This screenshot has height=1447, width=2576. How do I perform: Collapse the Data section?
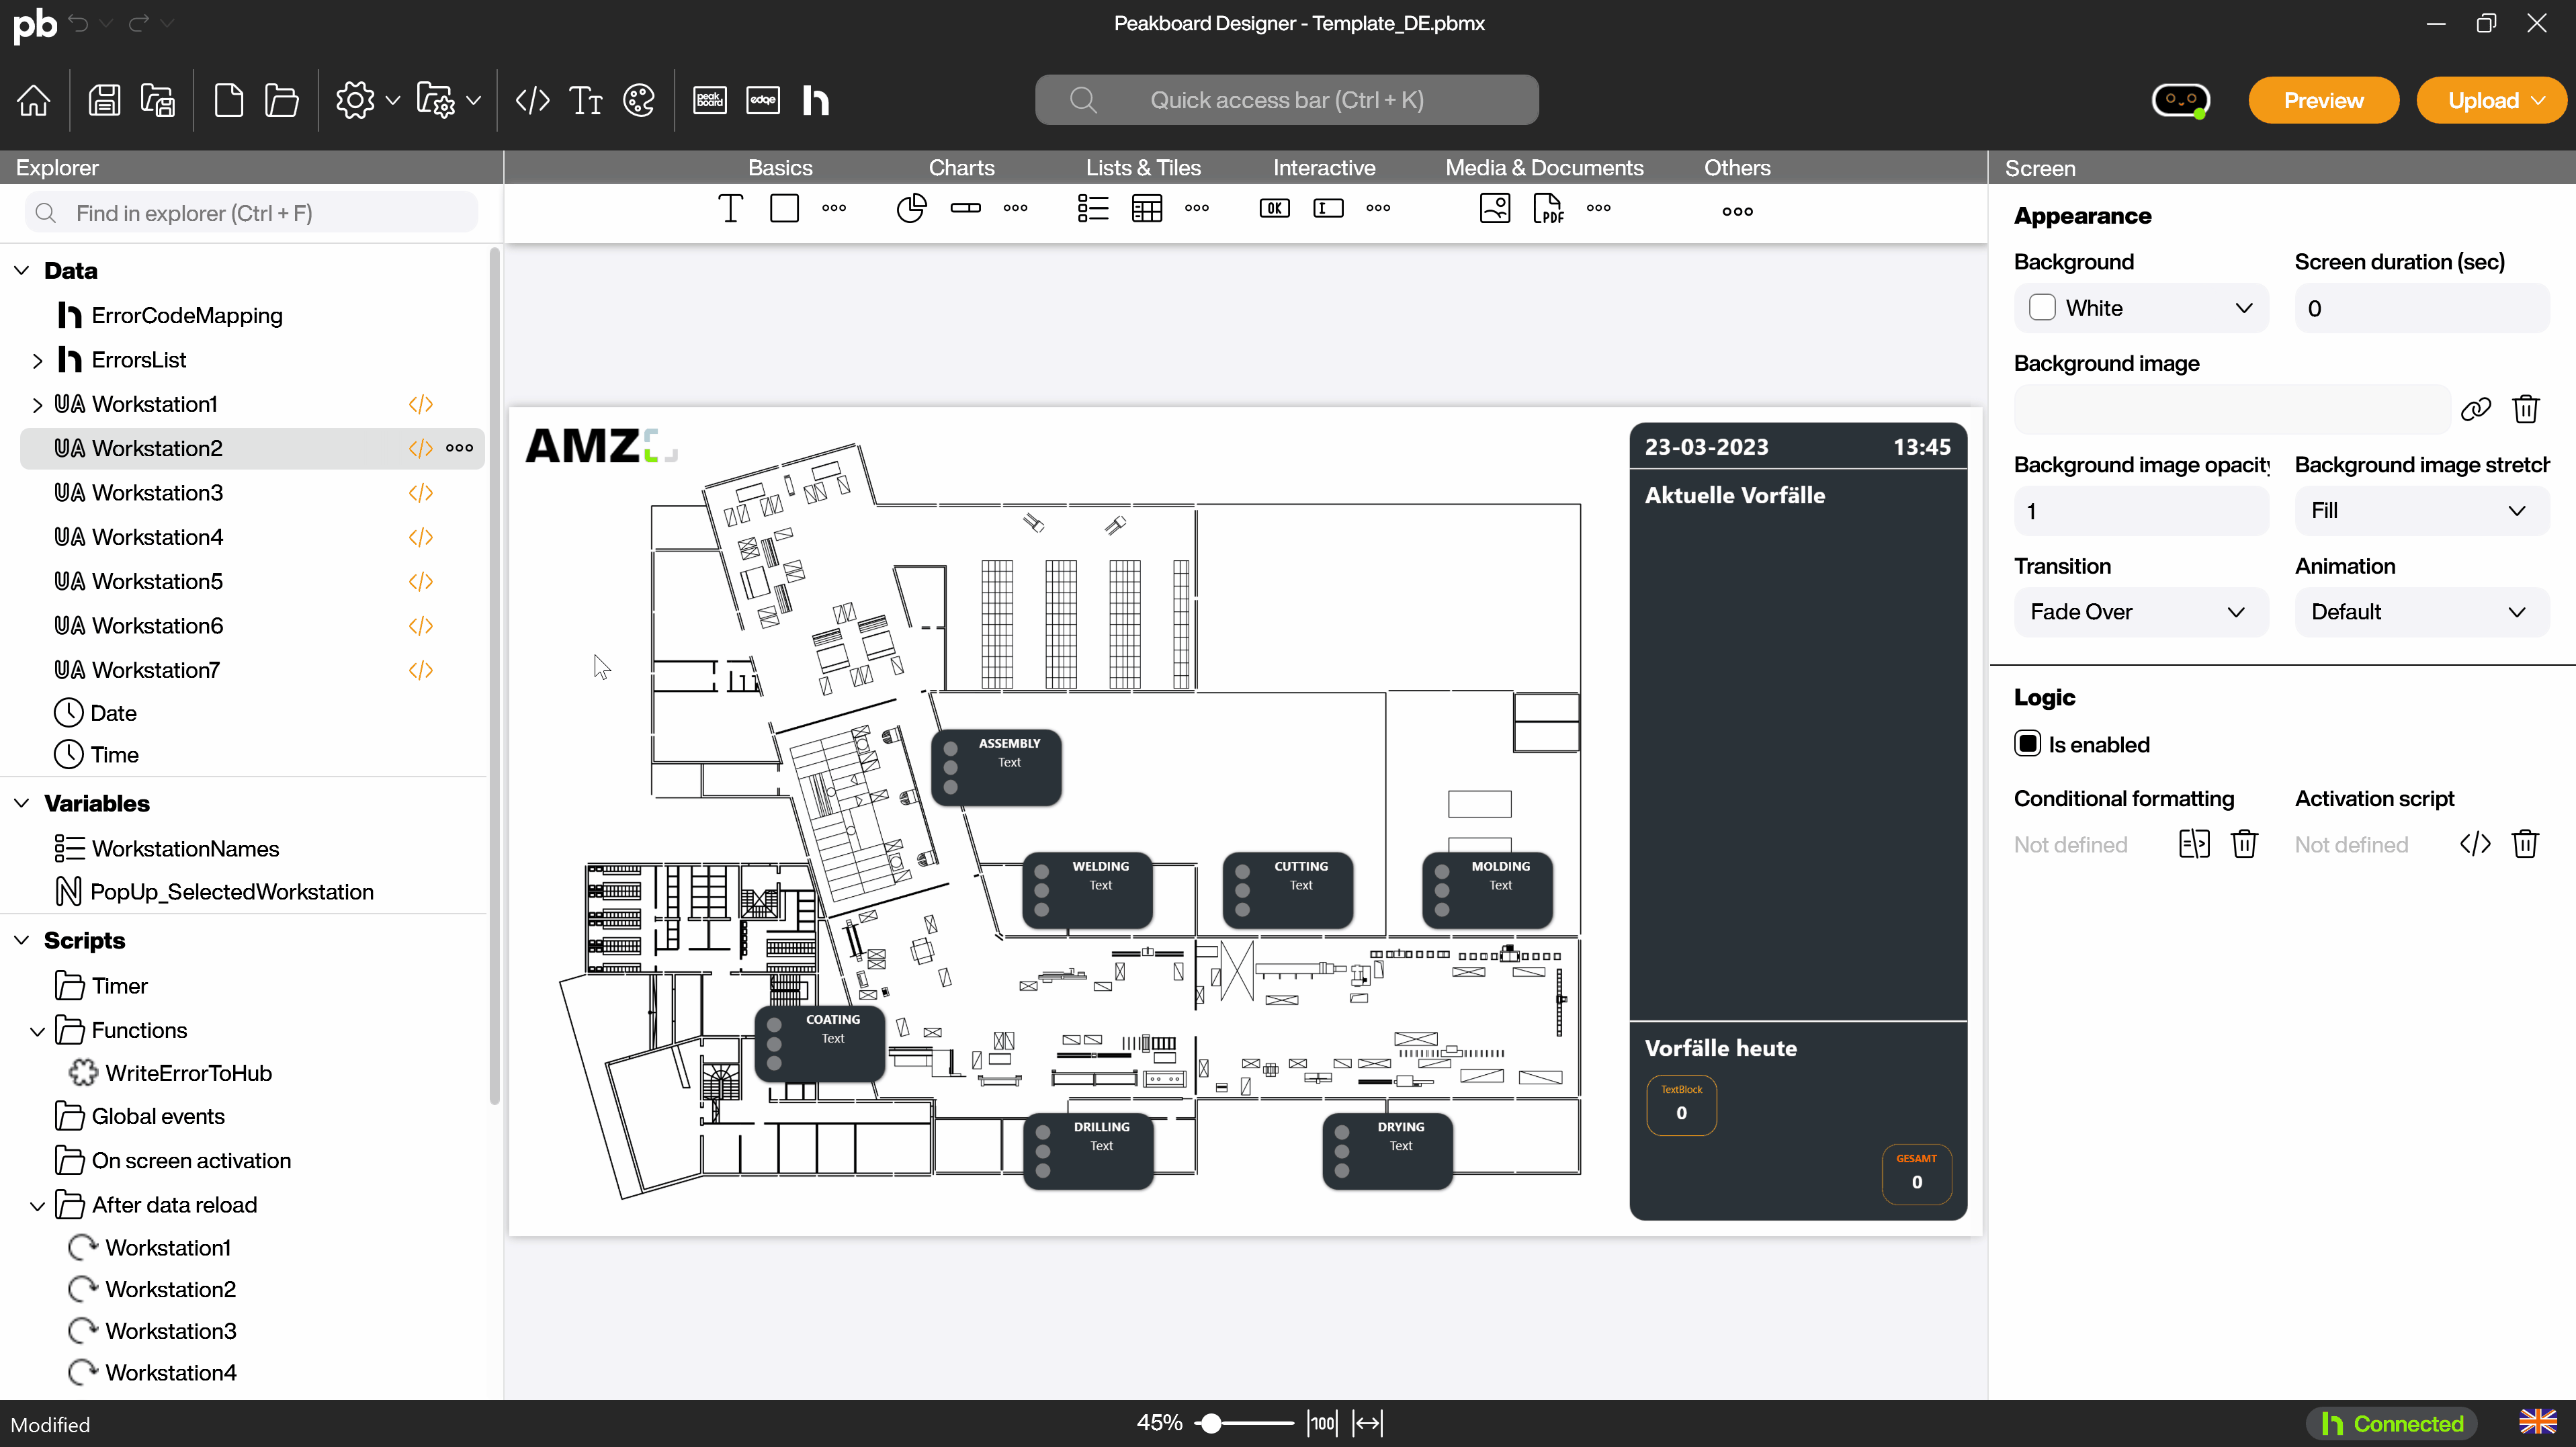(21, 270)
